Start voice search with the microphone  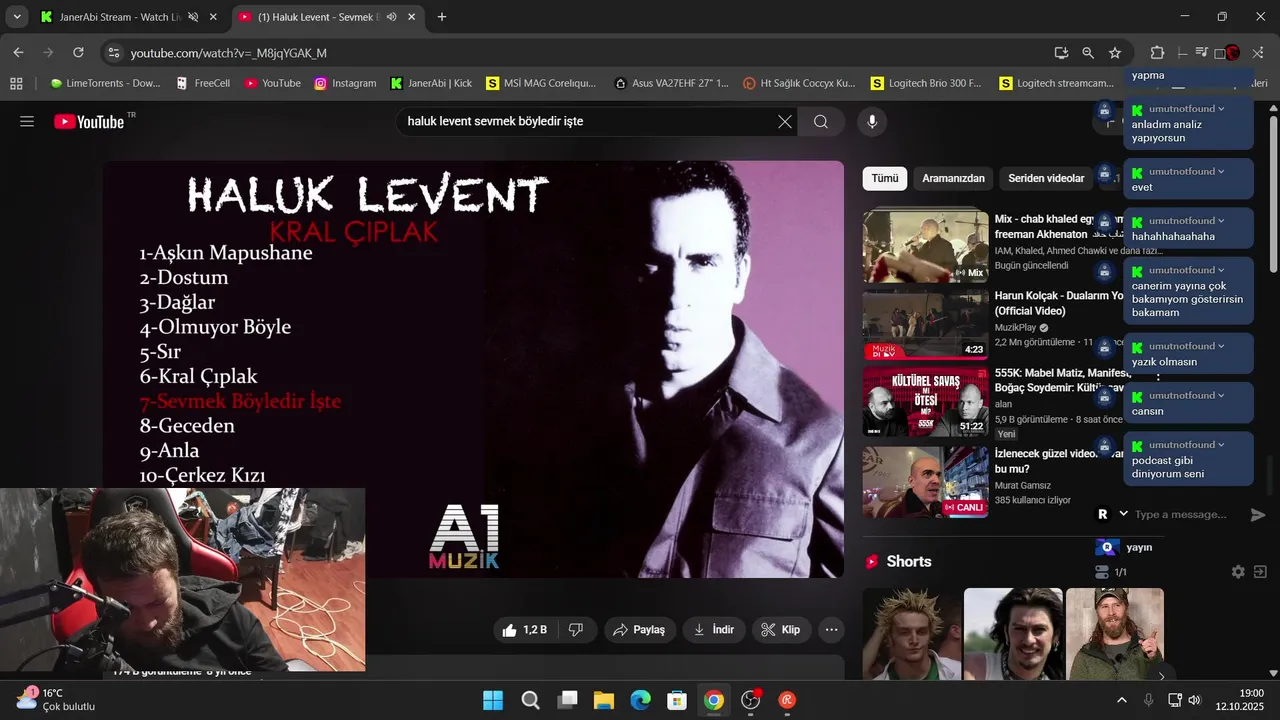pyautogui.click(x=872, y=122)
